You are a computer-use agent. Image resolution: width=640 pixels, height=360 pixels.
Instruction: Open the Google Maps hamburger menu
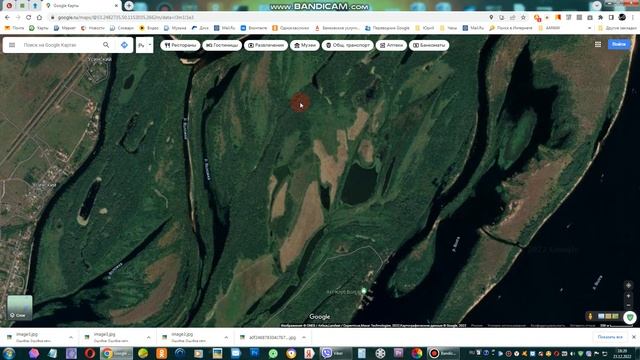(x=12, y=45)
